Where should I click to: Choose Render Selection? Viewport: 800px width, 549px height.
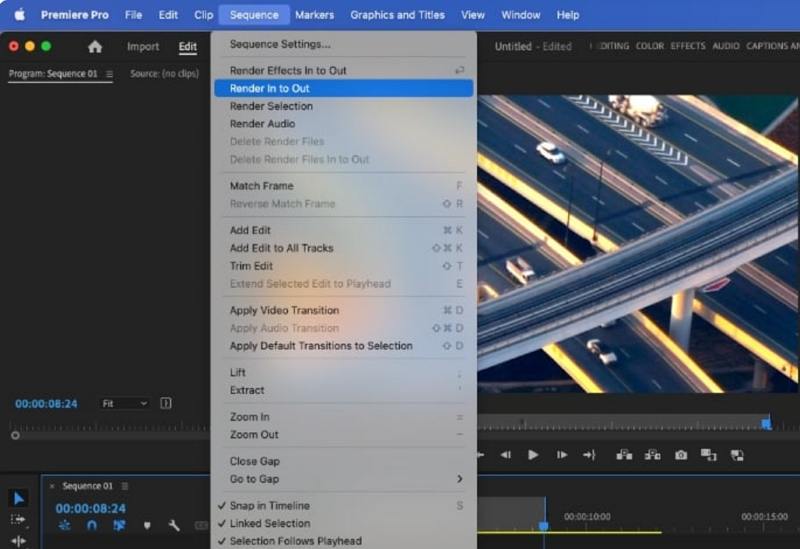[x=344, y=106]
